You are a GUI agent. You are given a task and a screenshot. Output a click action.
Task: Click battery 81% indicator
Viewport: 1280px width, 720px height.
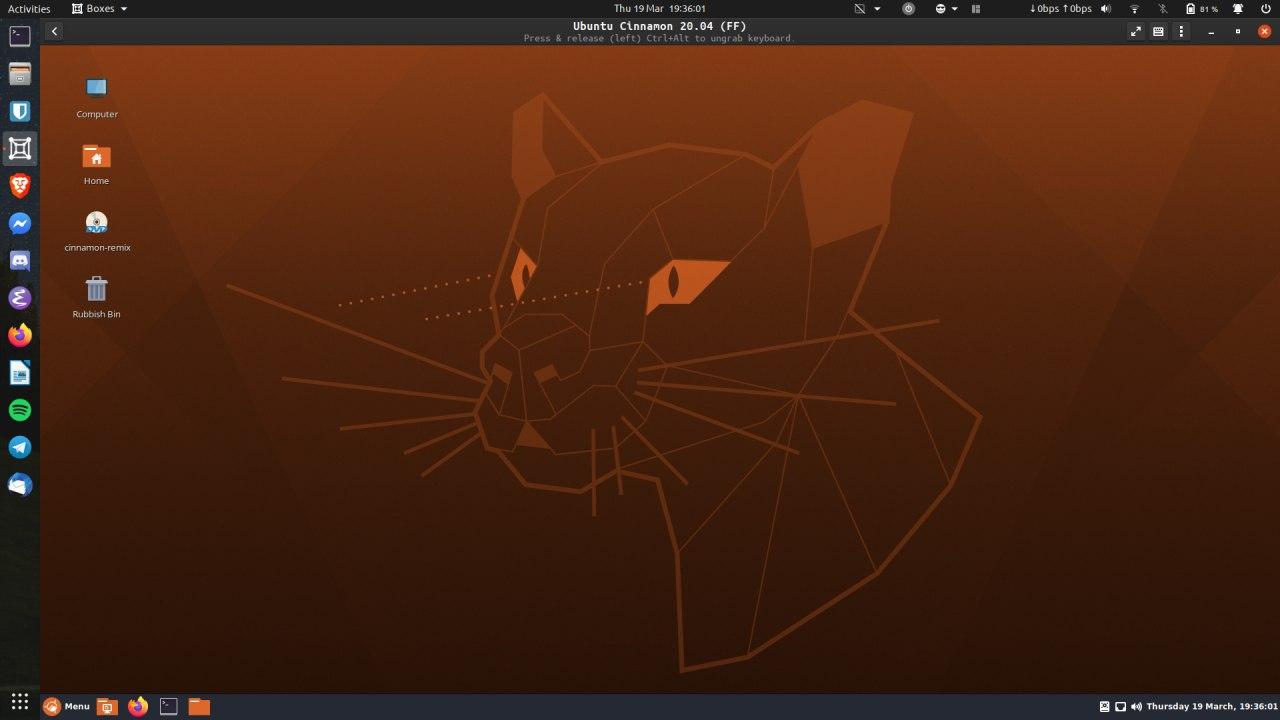[1202, 8]
